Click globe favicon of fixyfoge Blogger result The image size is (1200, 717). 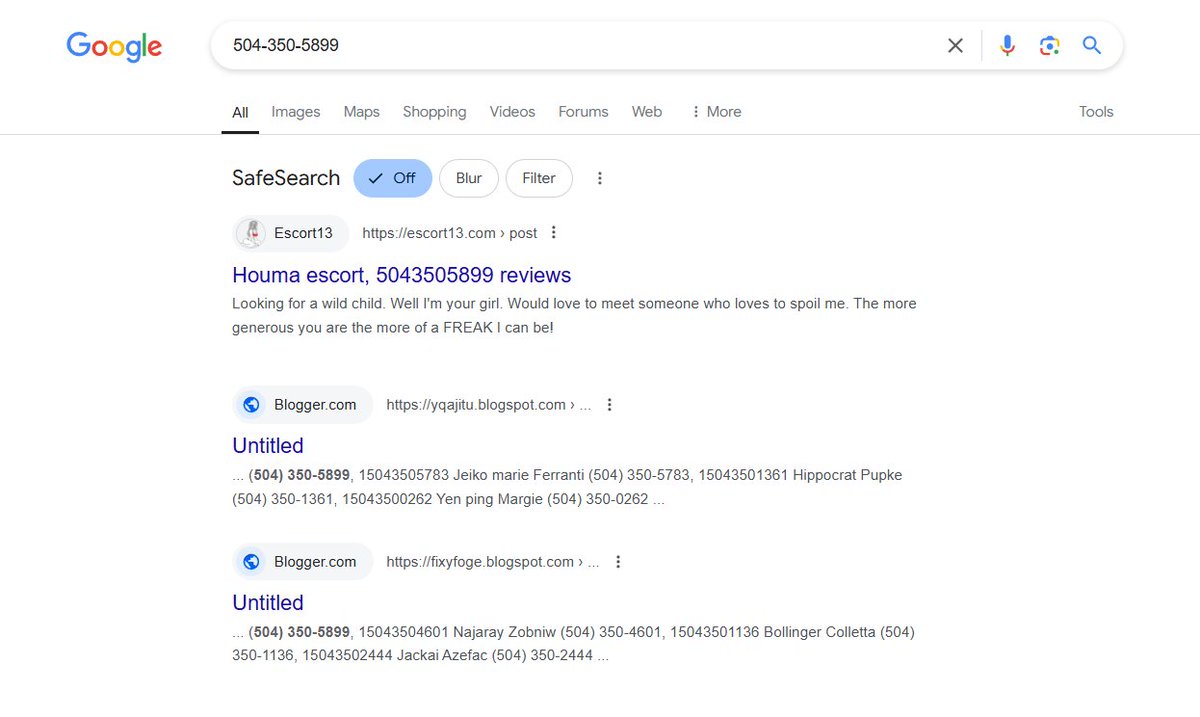251,562
